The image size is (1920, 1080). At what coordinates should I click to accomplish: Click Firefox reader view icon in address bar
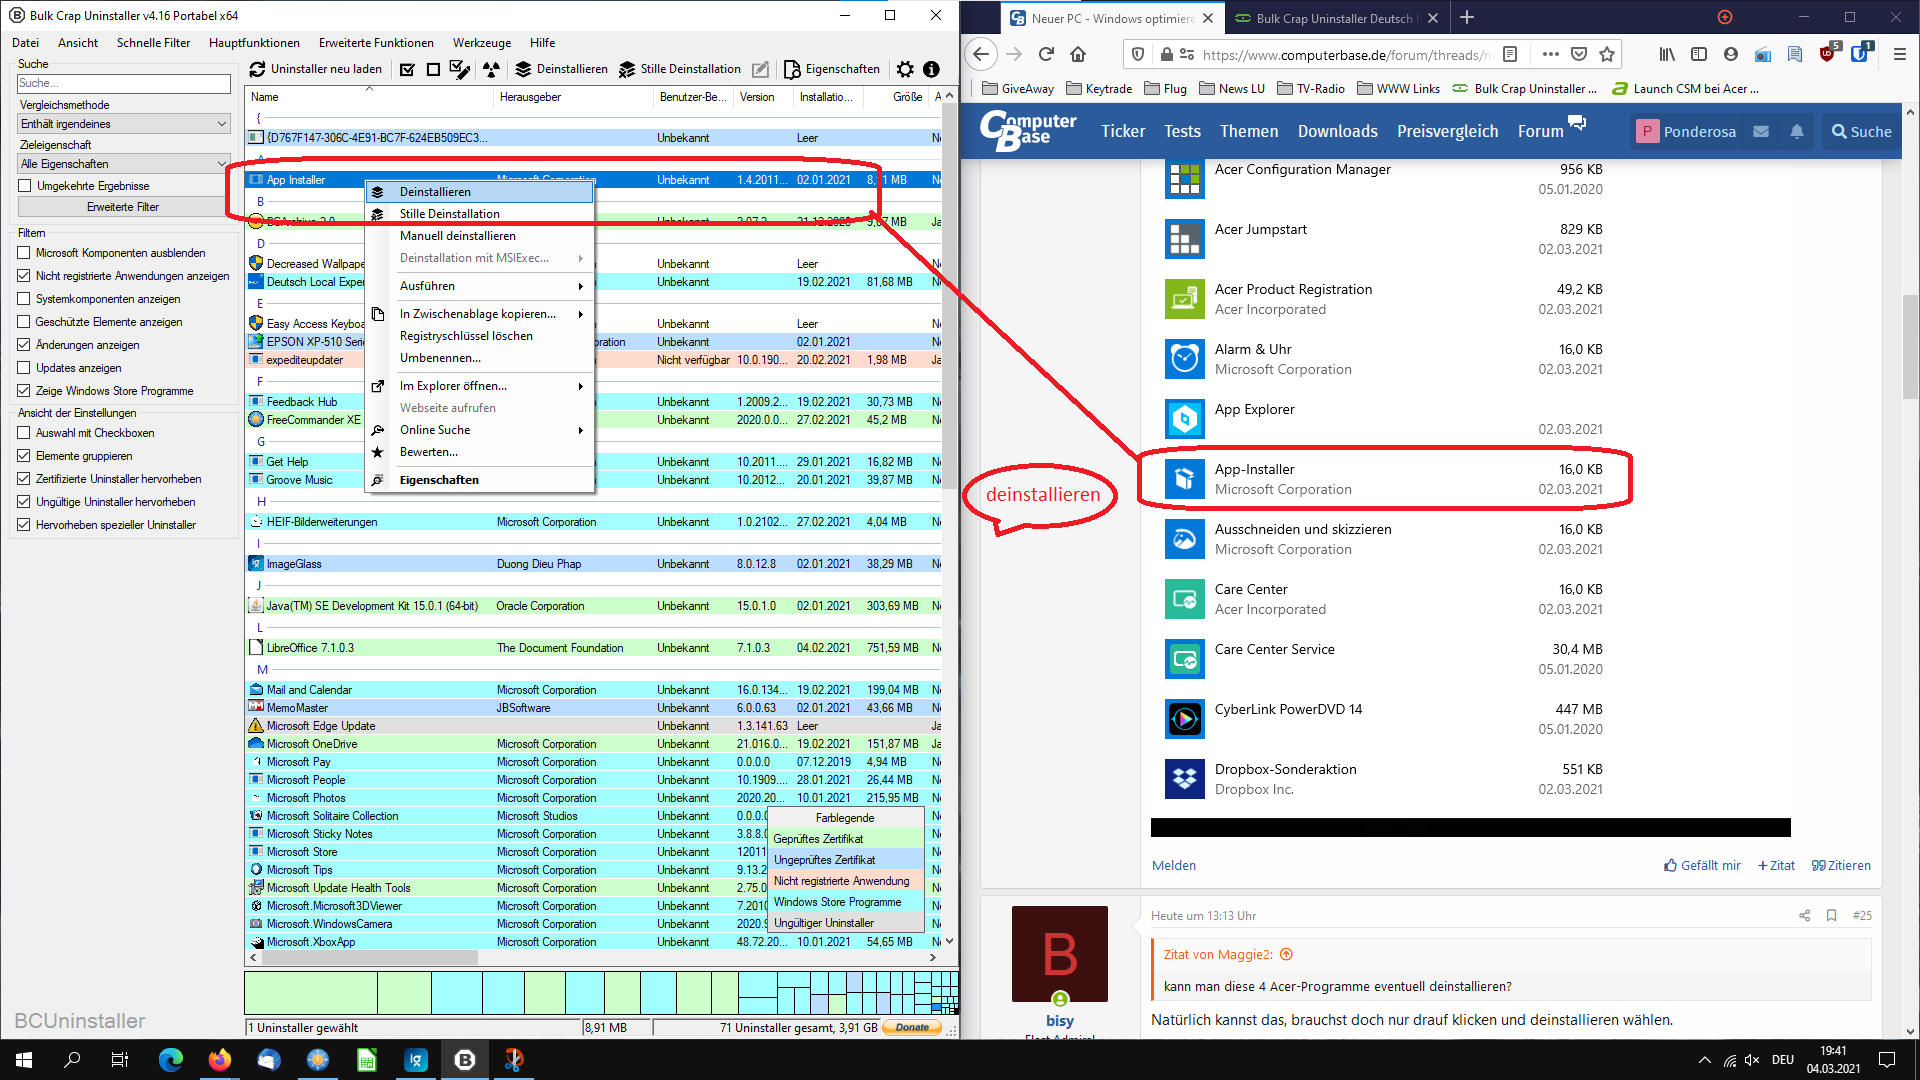[x=1510, y=54]
